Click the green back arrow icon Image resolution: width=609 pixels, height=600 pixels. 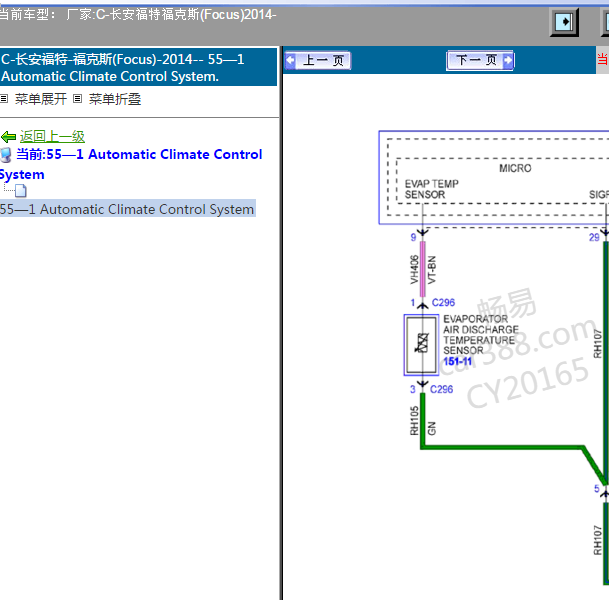click(9, 137)
